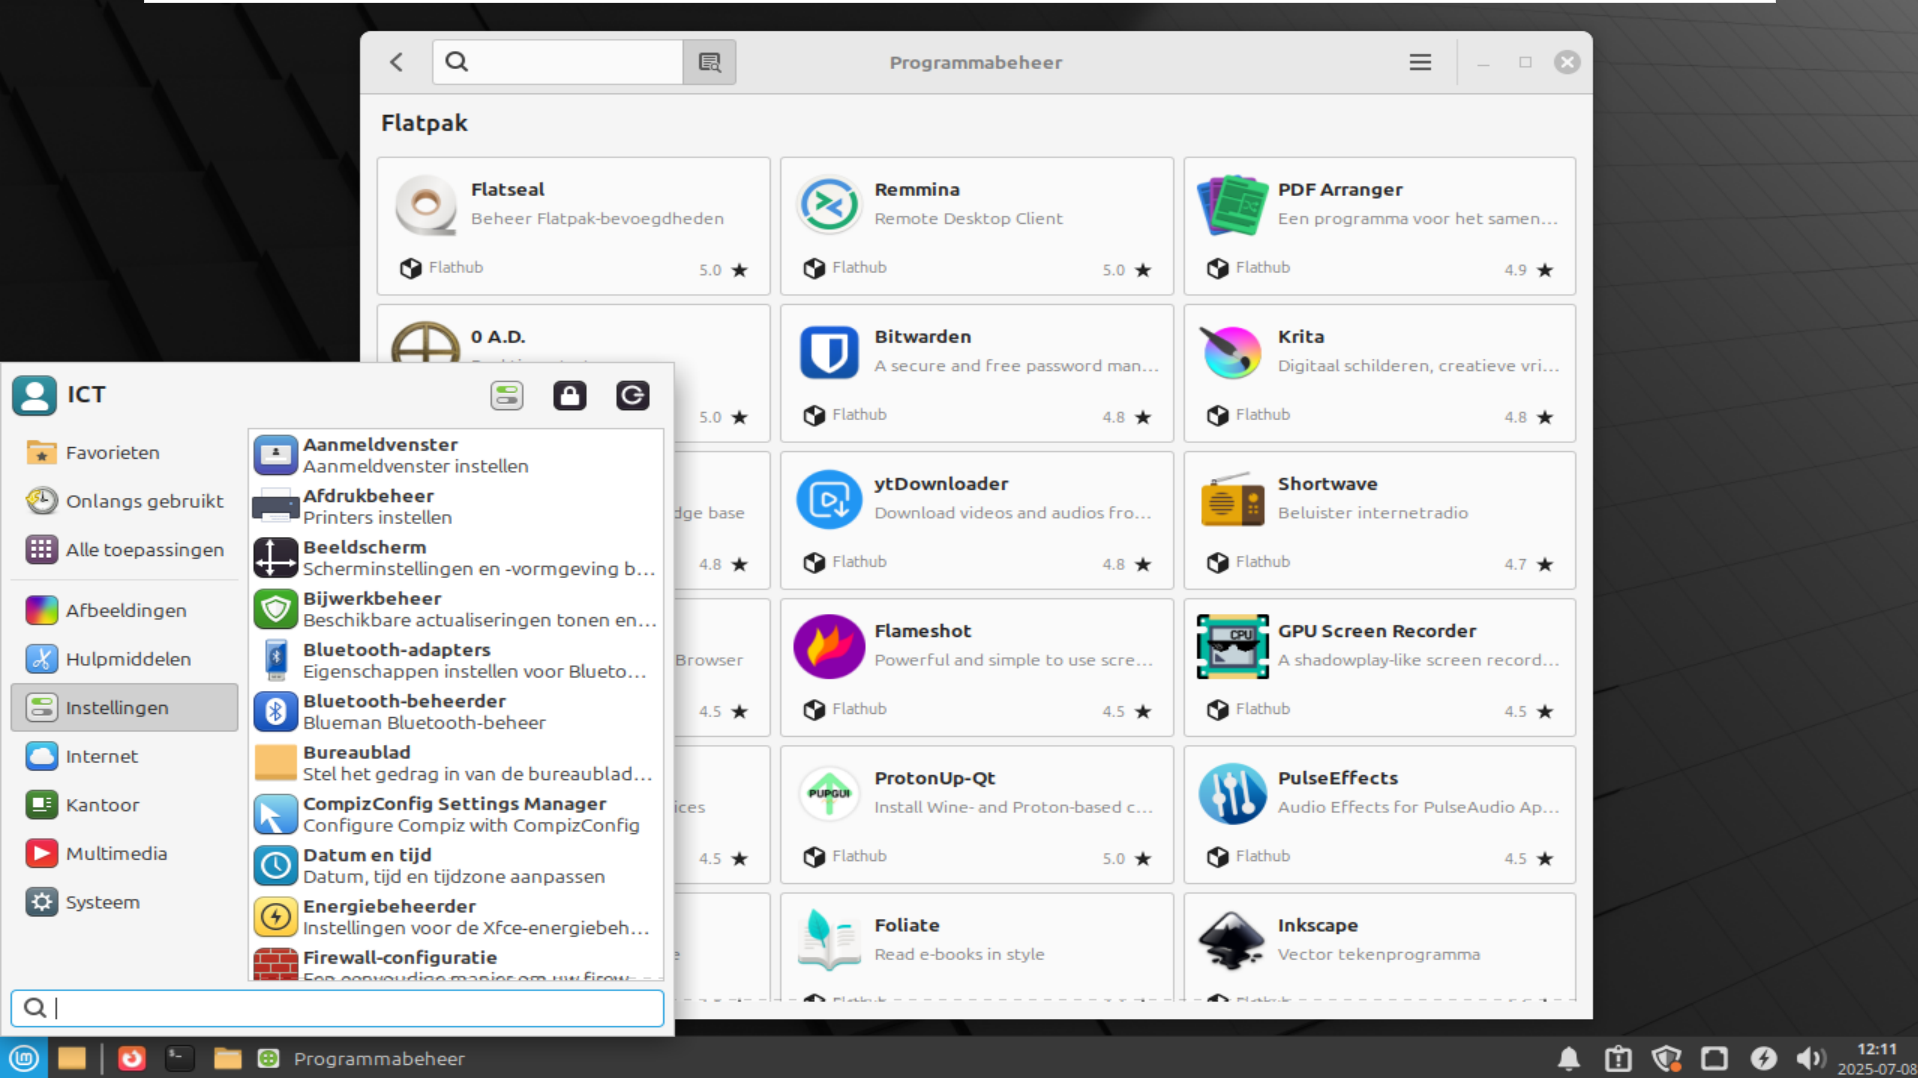This screenshot has height=1078, width=1918.
Task: Open the Shortwave radio icon
Action: tap(1232, 499)
